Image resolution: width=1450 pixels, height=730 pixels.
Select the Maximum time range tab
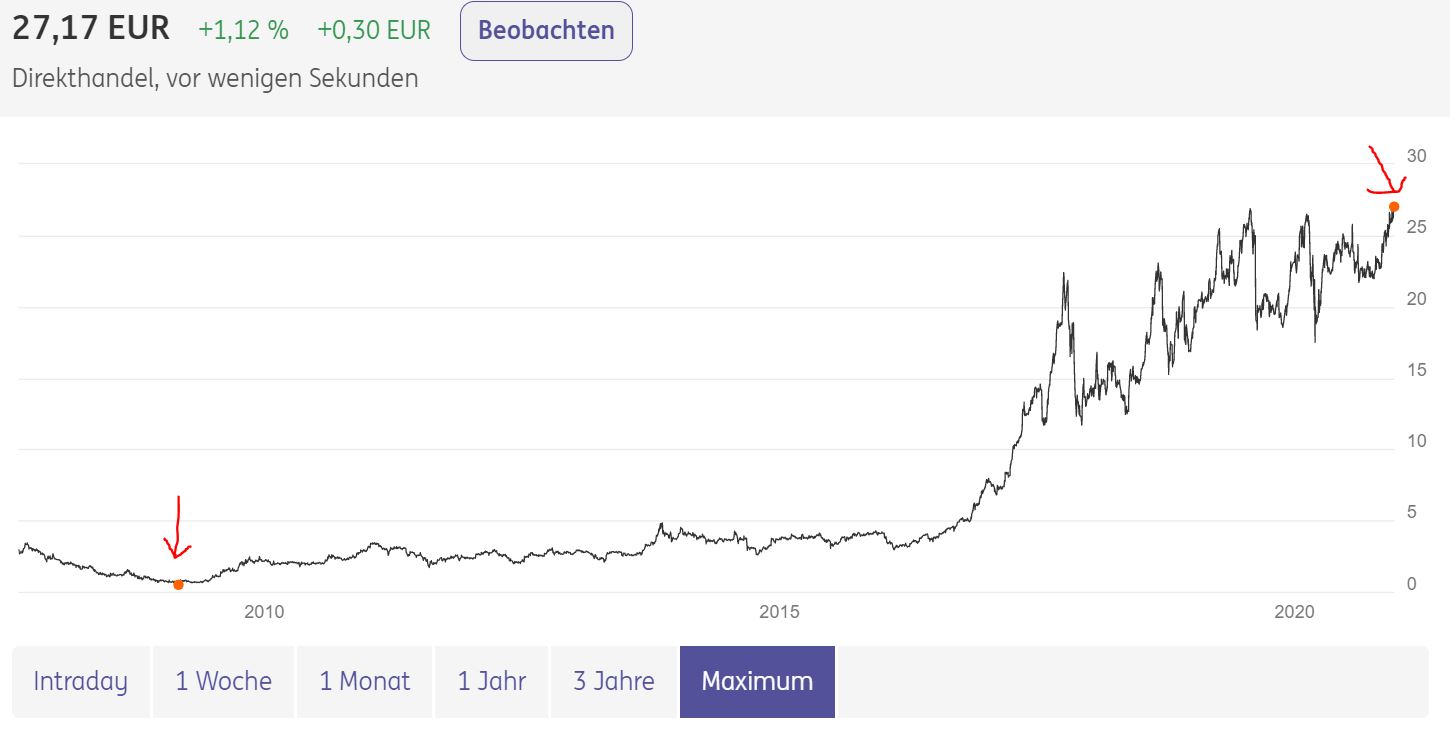click(757, 682)
